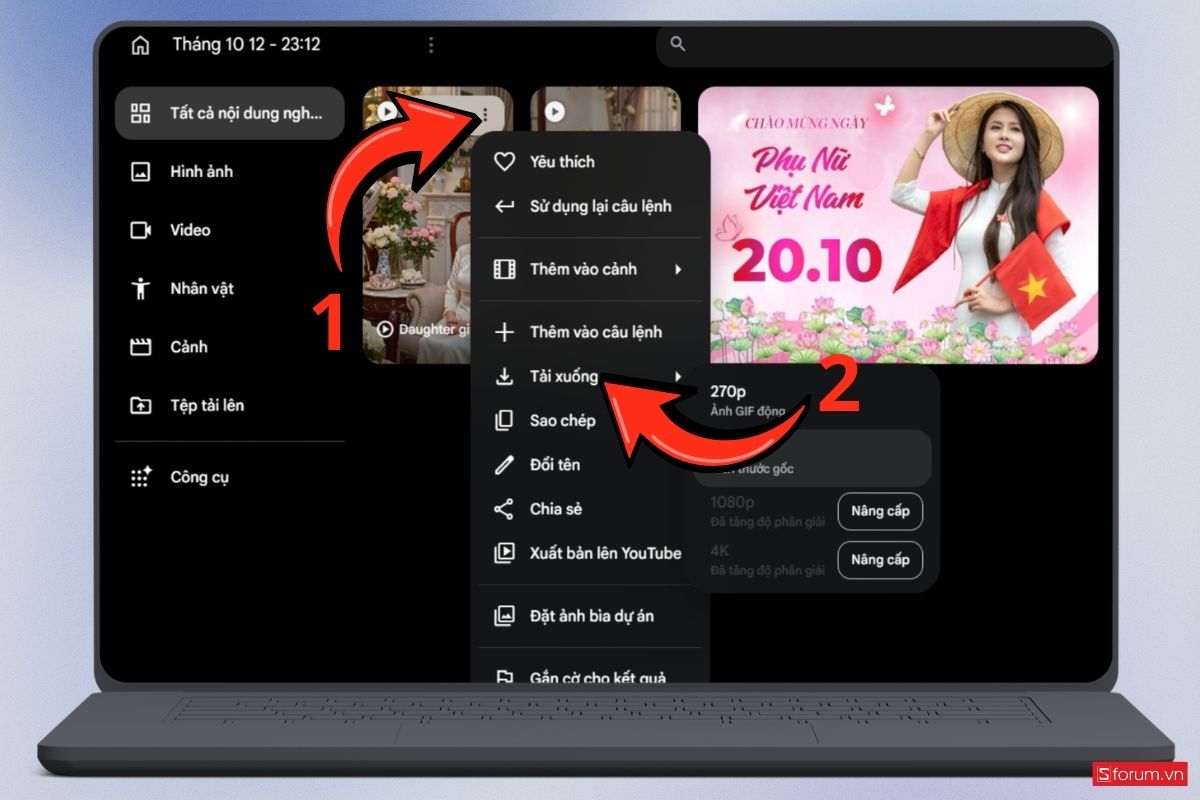Click play icon on the first video thumbnail
The image size is (1200, 800).
pos(387,112)
